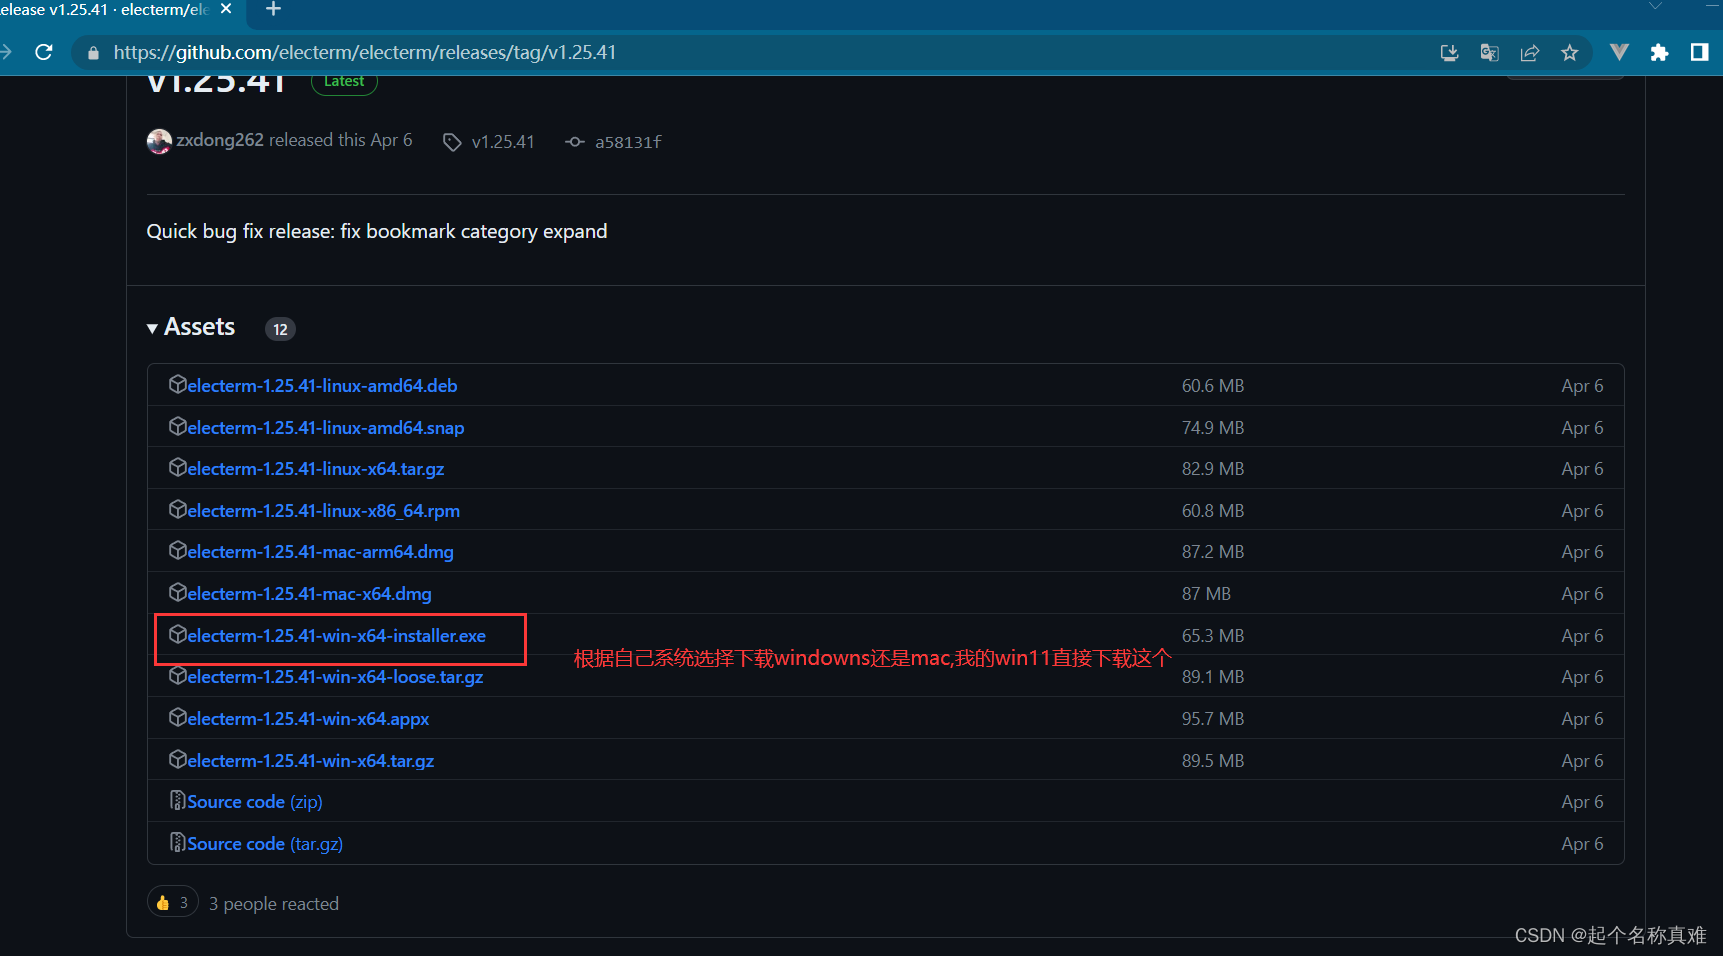The height and width of the screenshot is (956, 1723).
Task: Click the zxdong262 avatar image
Action: (159, 141)
